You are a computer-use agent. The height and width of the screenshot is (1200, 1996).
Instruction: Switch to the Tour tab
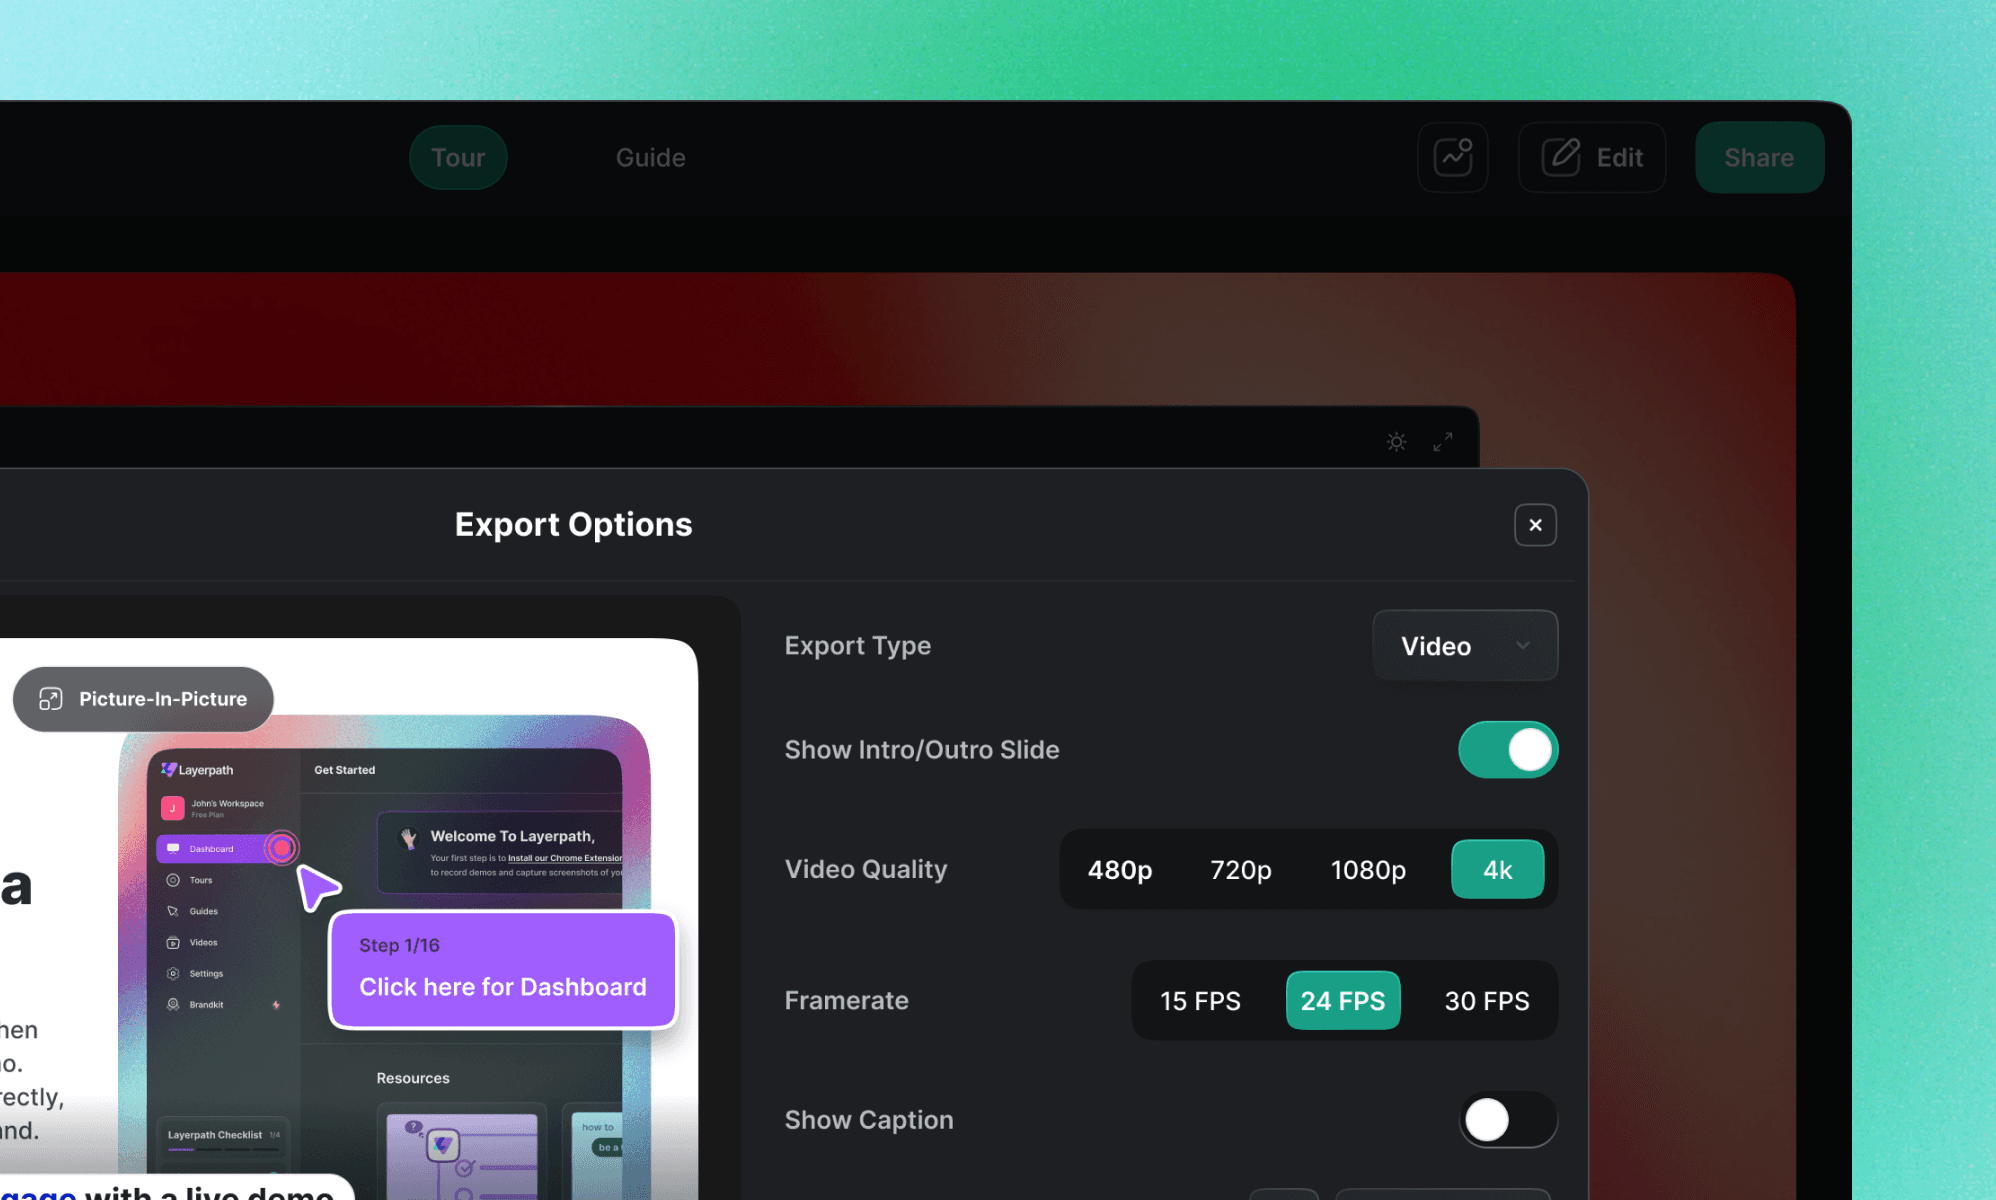pos(458,157)
